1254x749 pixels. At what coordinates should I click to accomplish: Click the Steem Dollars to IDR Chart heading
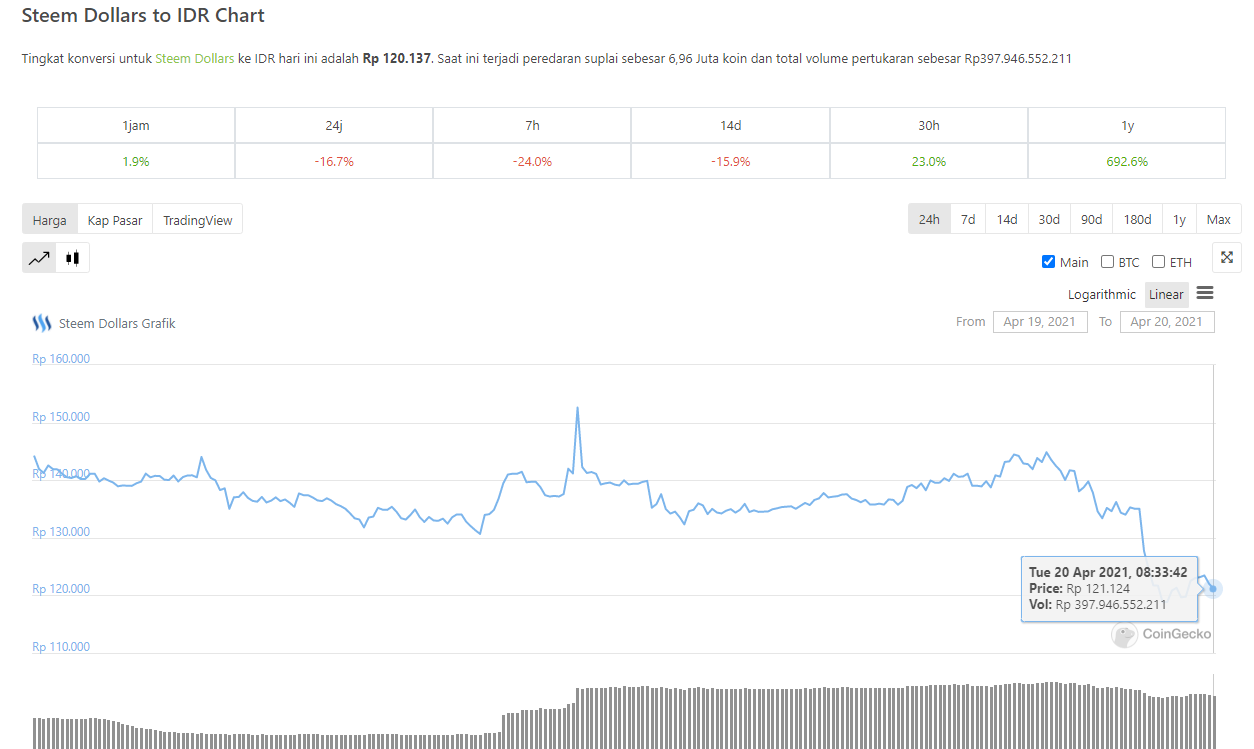pyautogui.click(x=143, y=16)
